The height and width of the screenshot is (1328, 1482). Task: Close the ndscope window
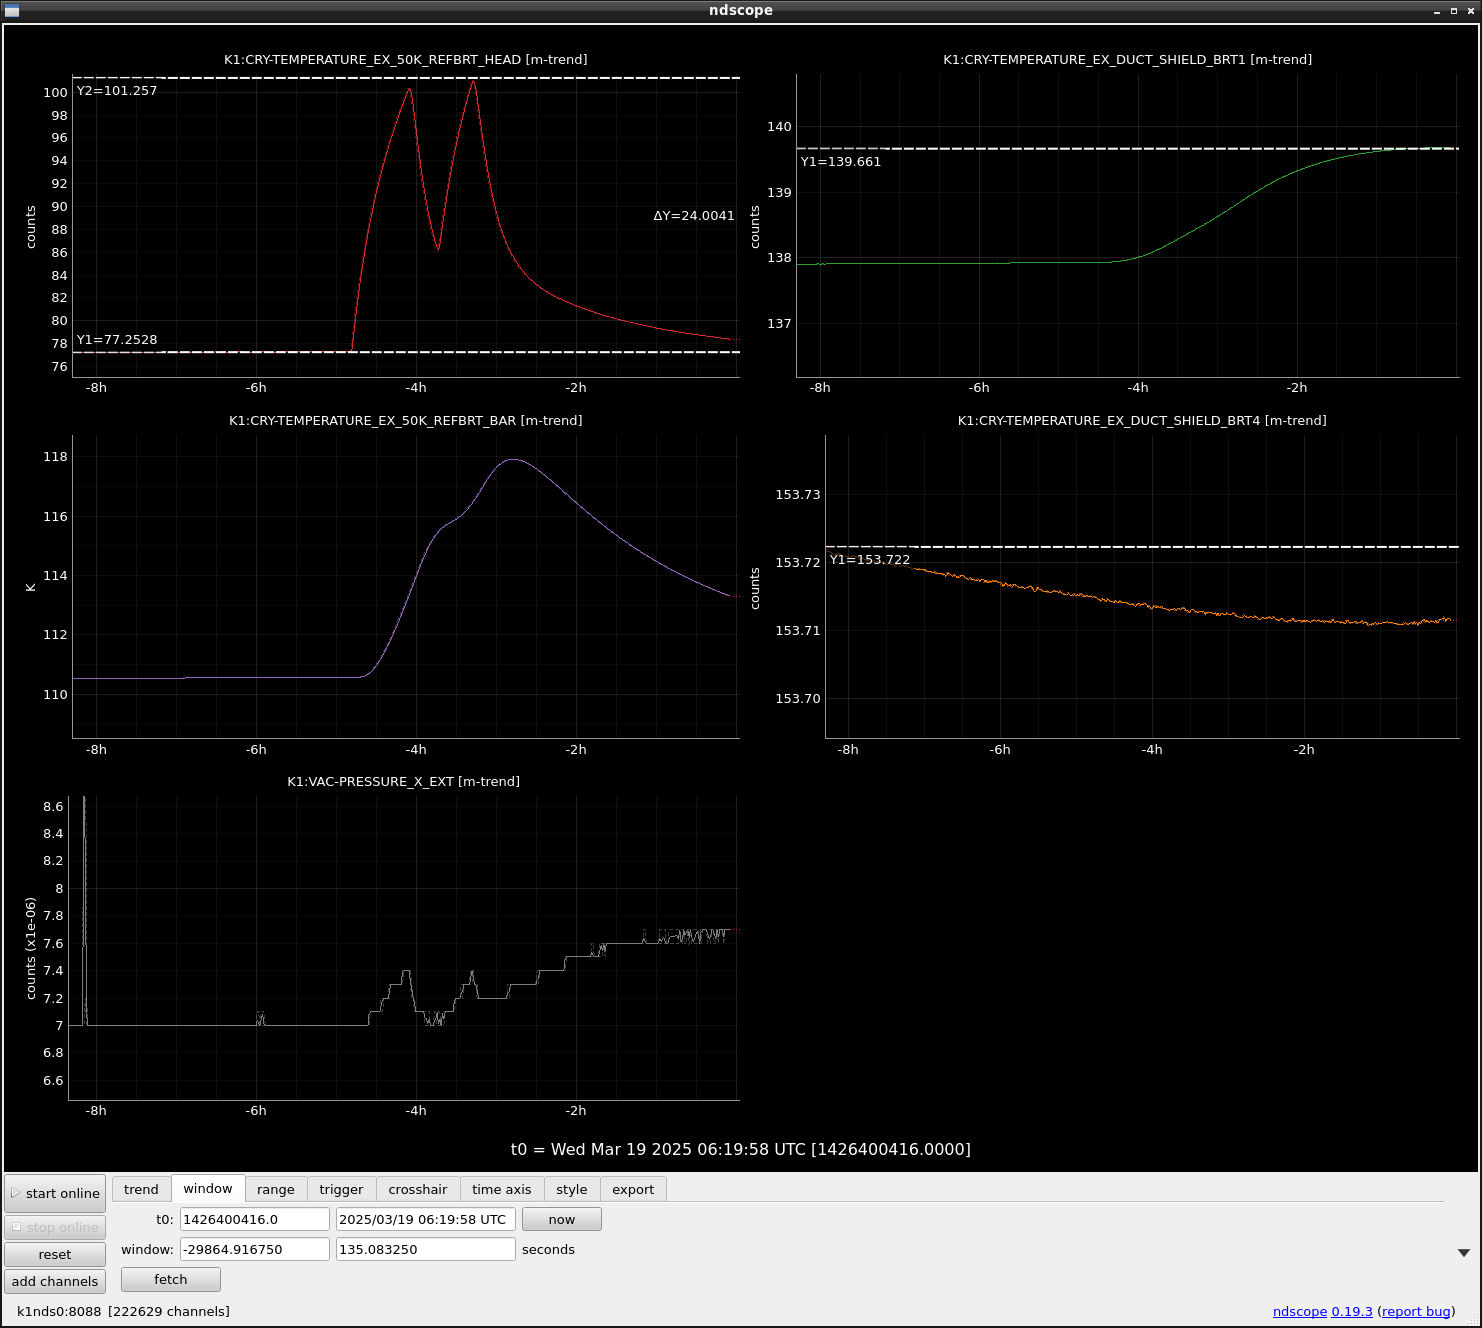(1471, 11)
